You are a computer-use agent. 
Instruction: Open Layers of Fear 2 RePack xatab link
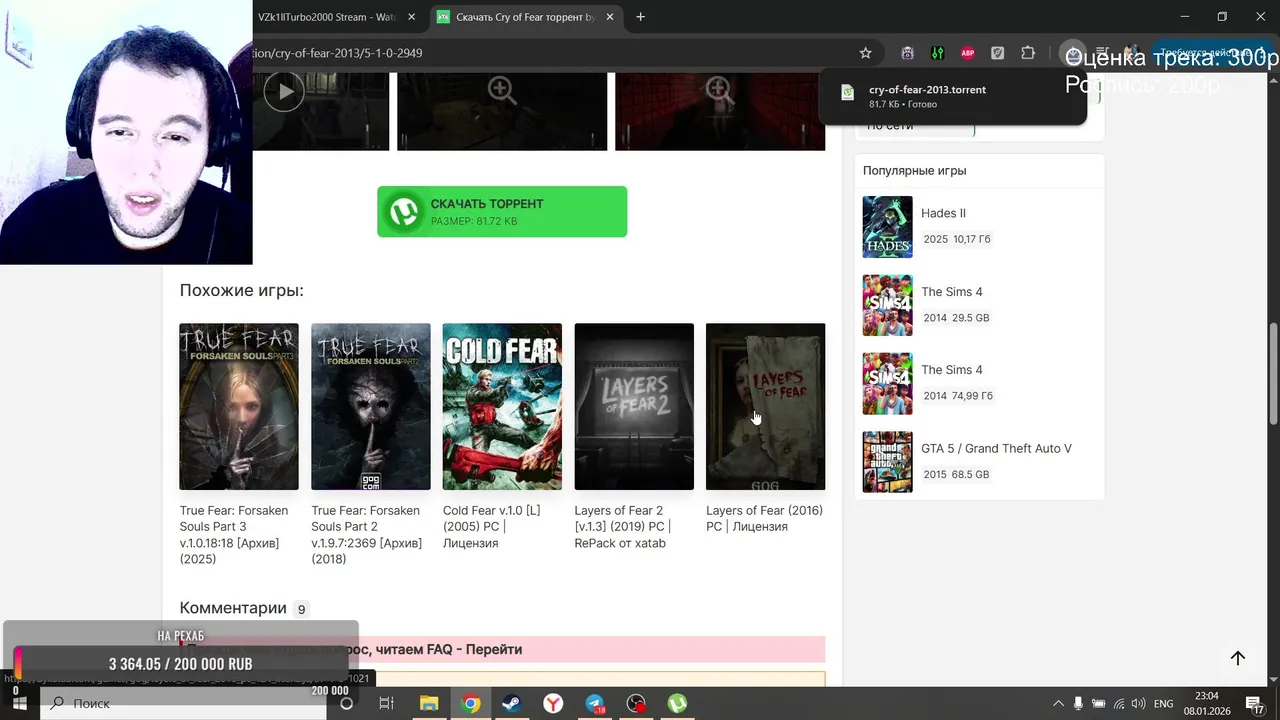(622, 527)
